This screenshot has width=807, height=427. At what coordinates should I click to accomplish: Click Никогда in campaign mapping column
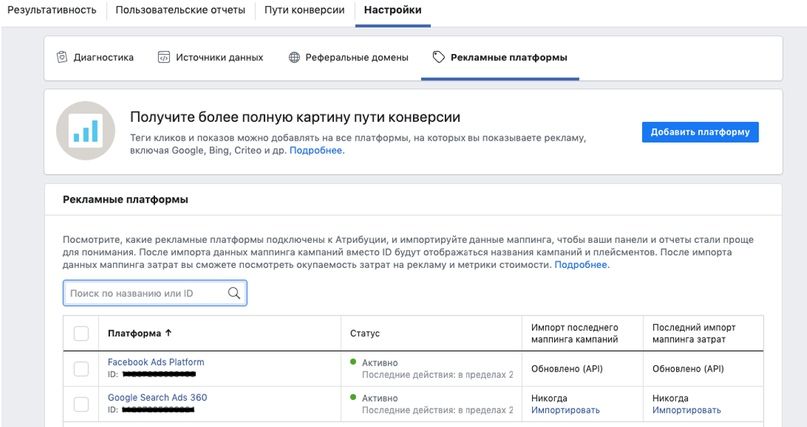coord(549,398)
